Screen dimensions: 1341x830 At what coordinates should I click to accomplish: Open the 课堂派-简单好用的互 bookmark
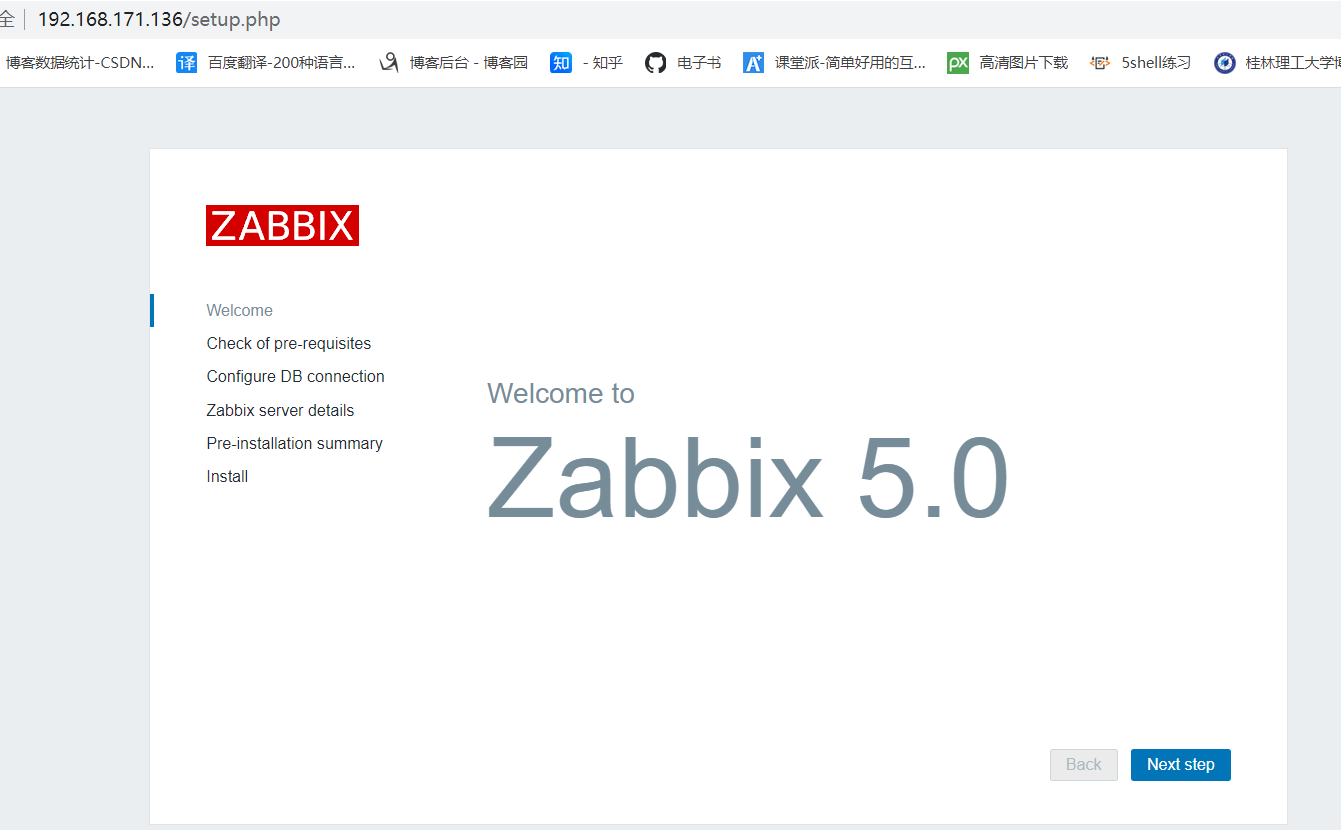850,63
